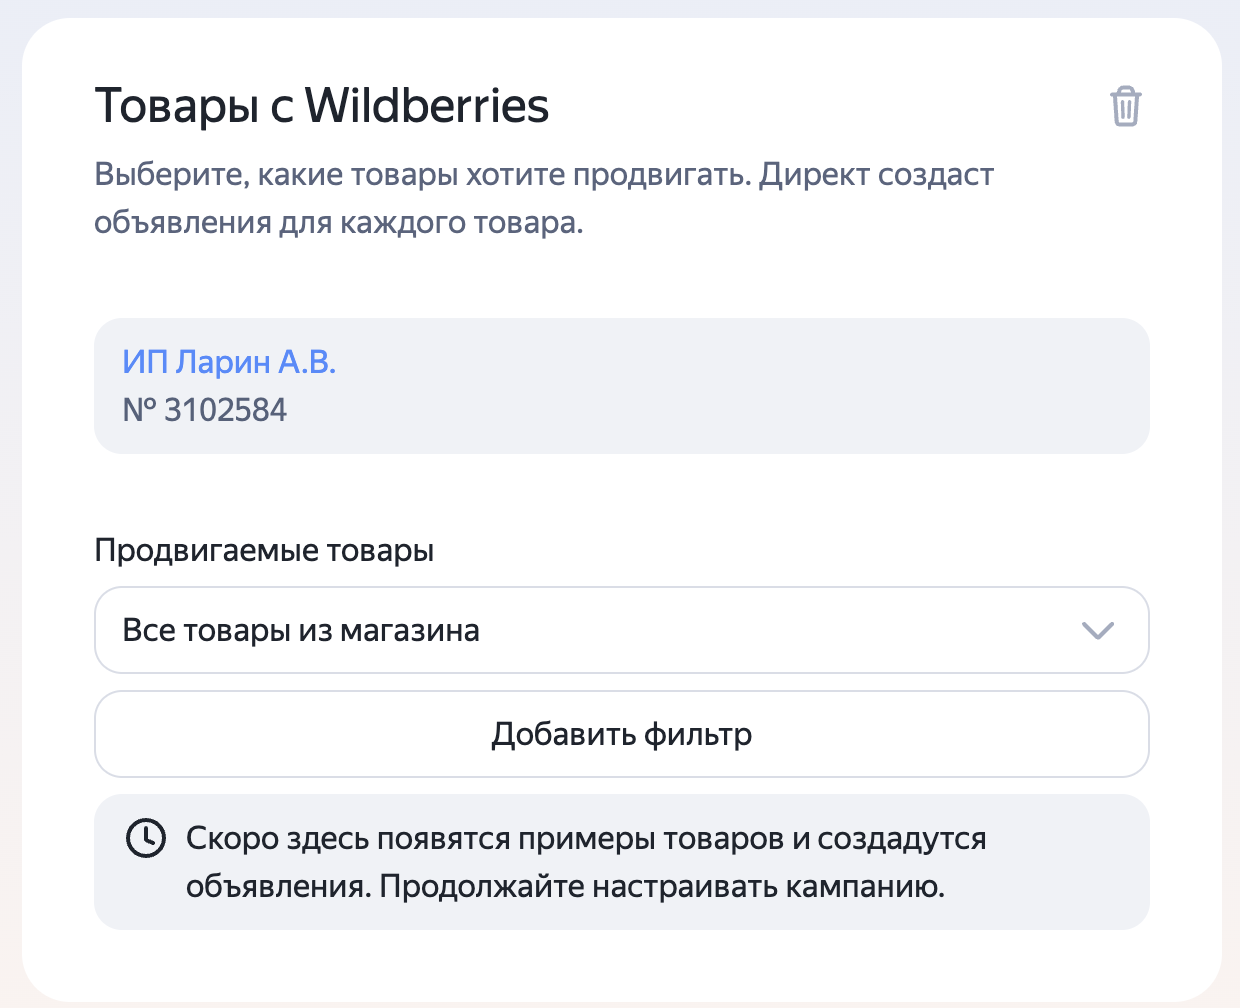1240x1008 pixels.
Task: Click the word "Директ" in the description
Action: pos(814,175)
